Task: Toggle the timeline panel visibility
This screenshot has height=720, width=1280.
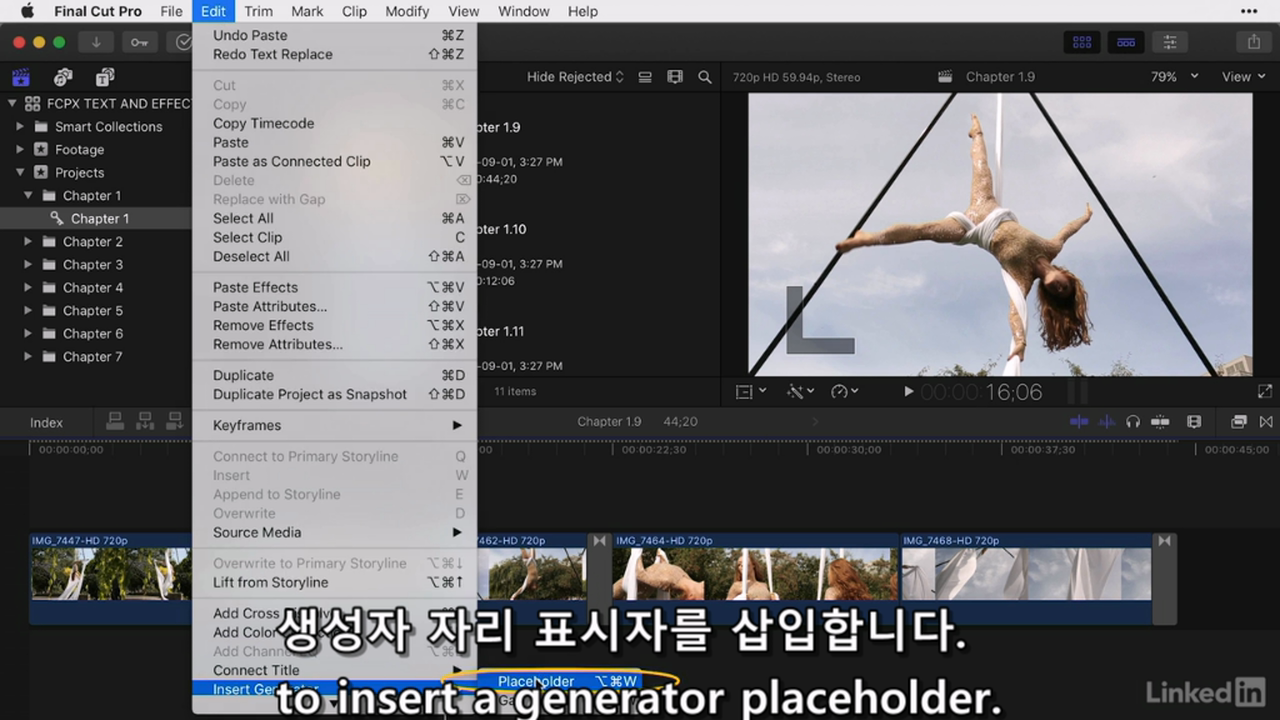Action: tap(1126, 42)
